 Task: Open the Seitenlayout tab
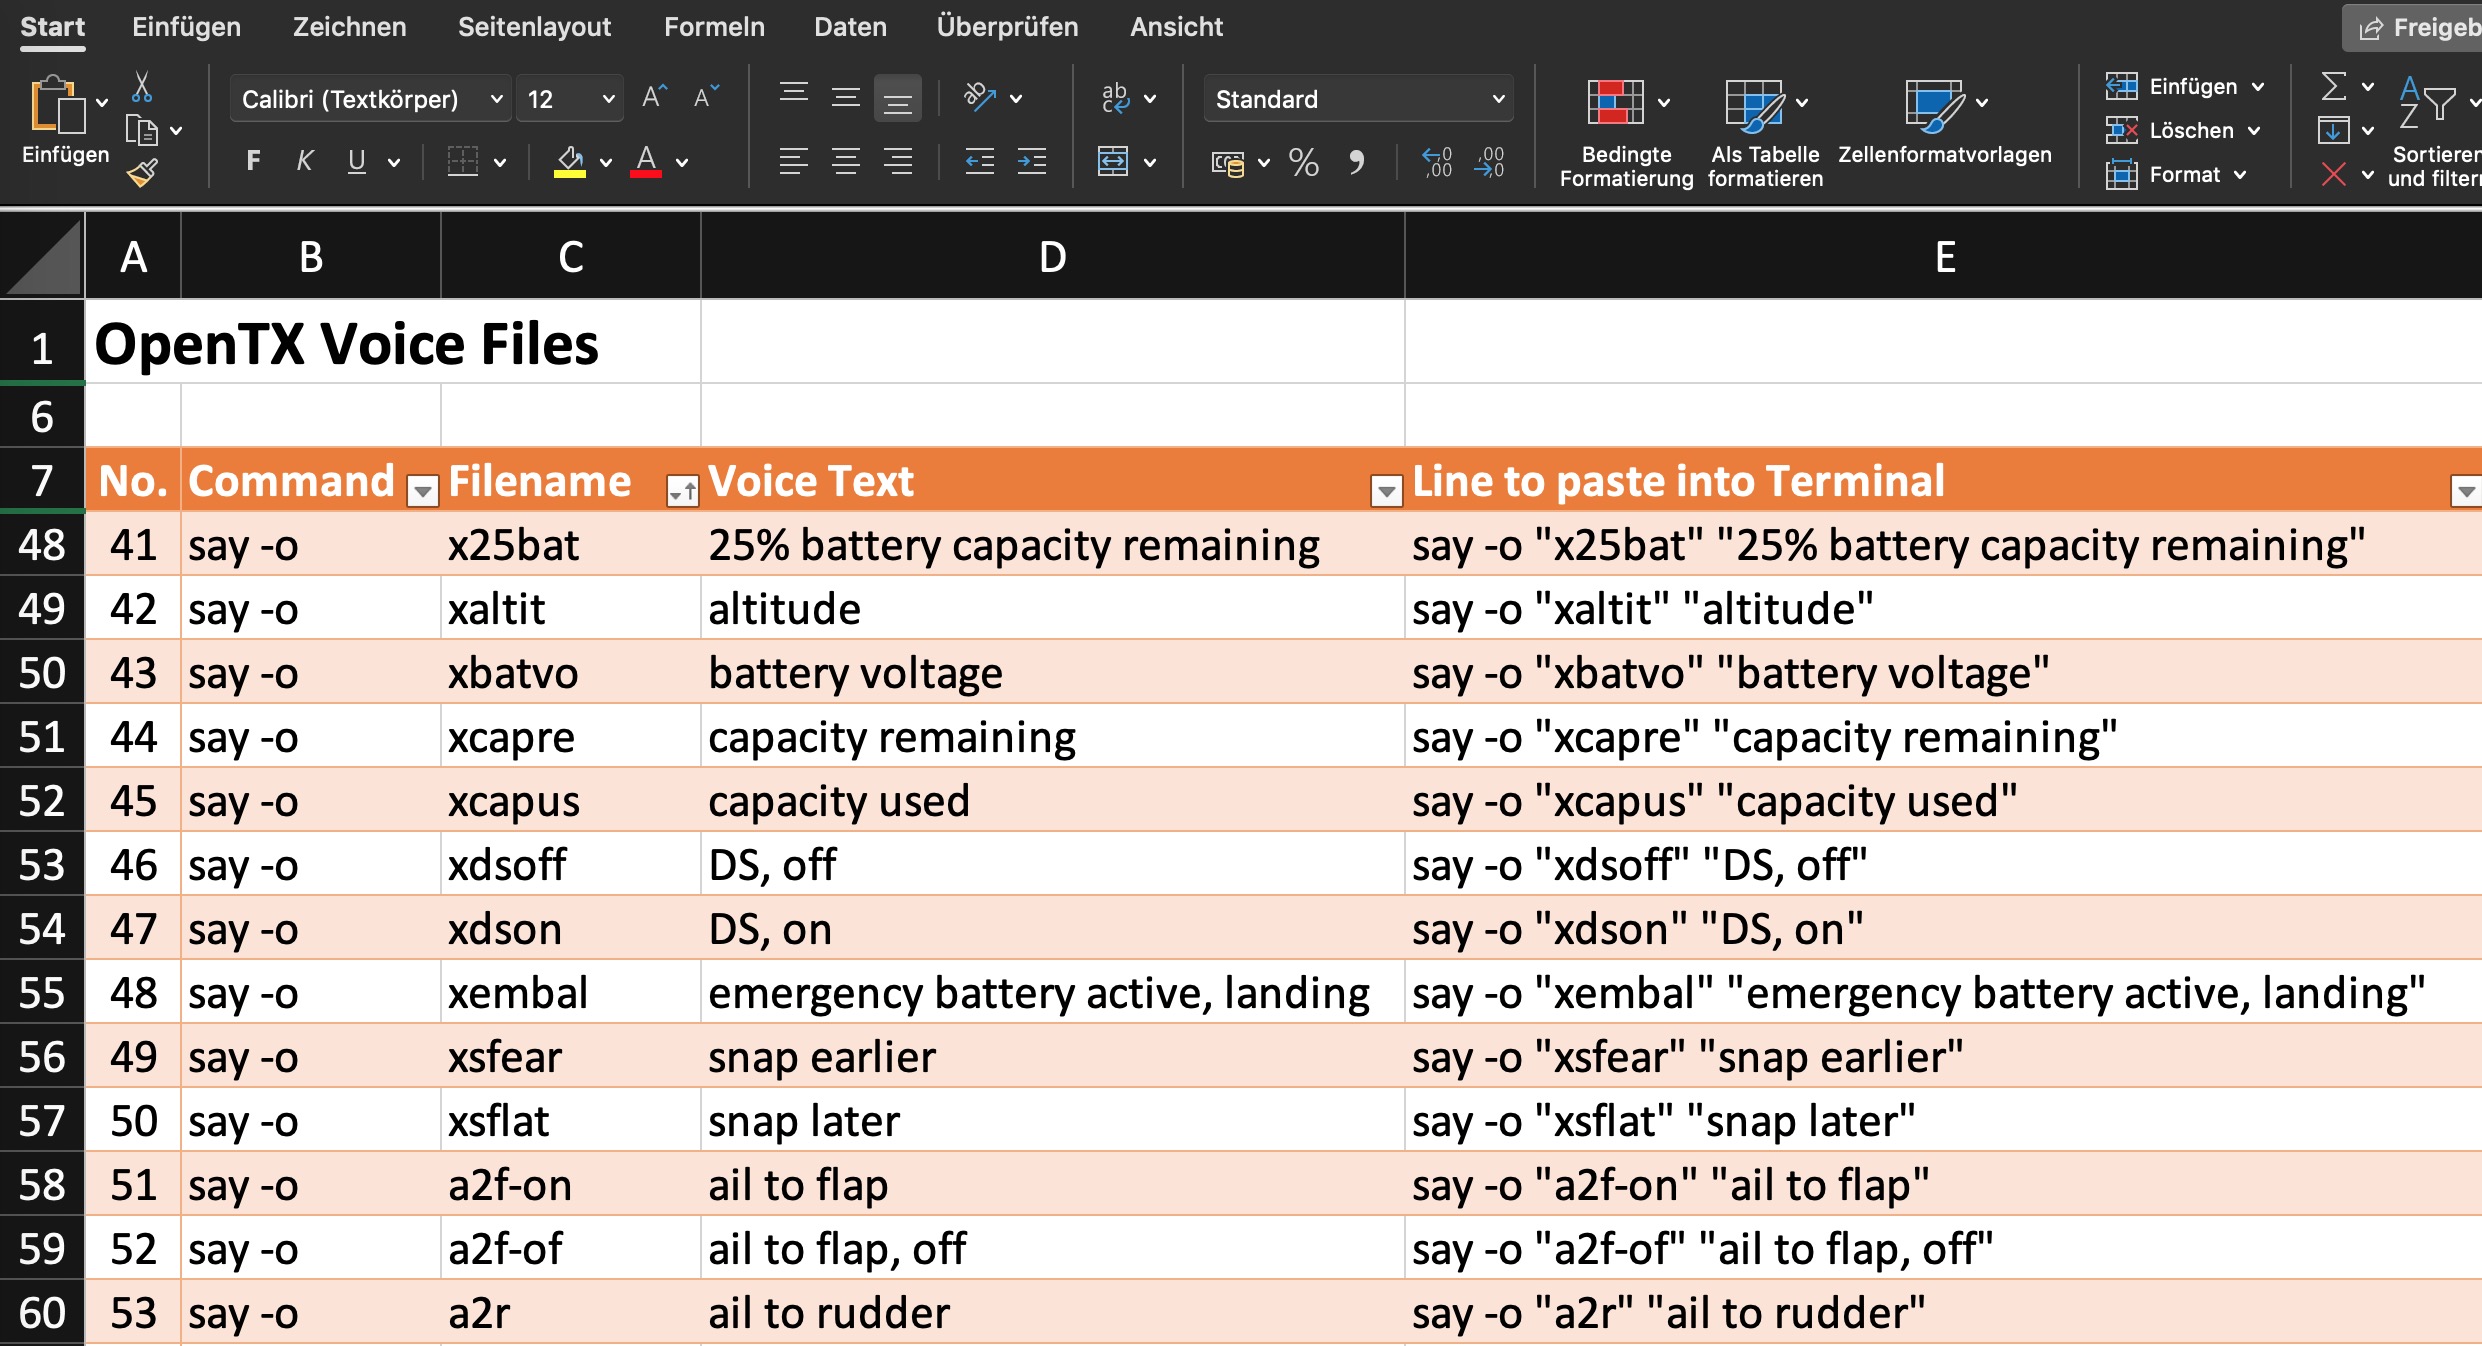[x=534, y=27]
